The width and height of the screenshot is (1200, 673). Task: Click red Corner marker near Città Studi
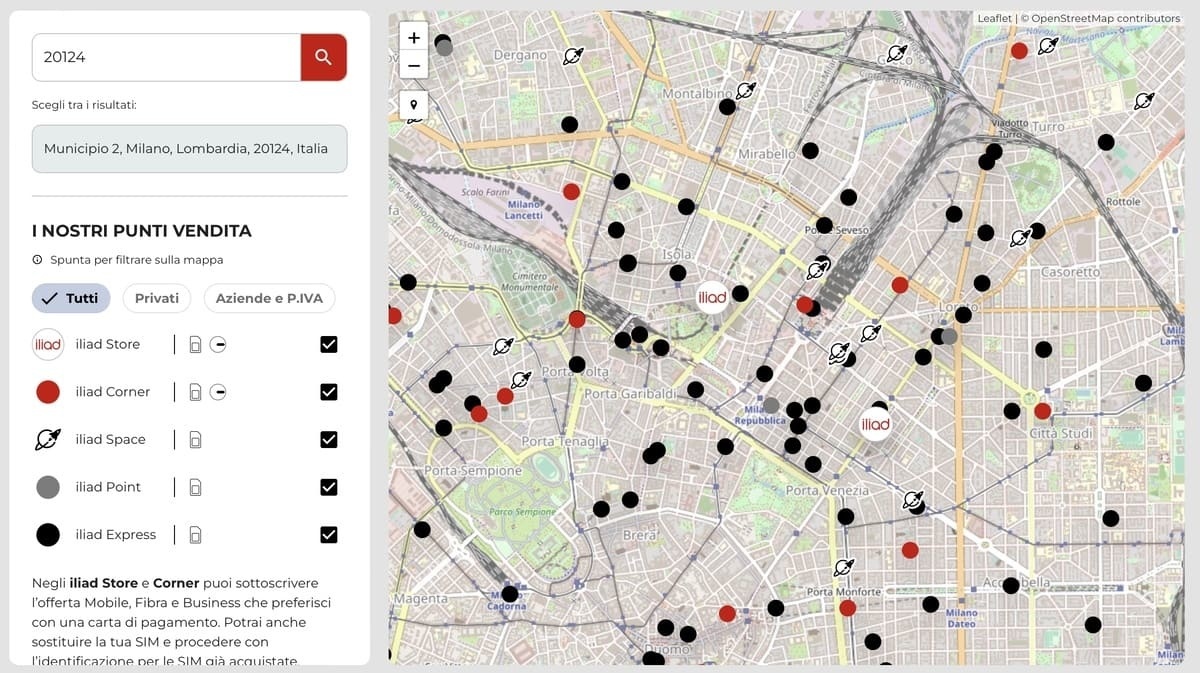coord(1042,411)
